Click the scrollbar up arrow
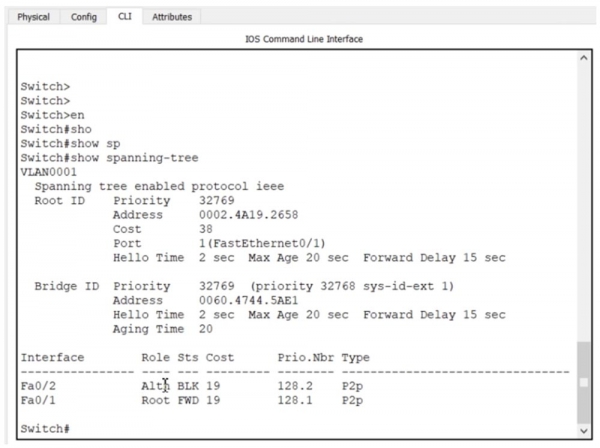 click(x=584, y=59)
